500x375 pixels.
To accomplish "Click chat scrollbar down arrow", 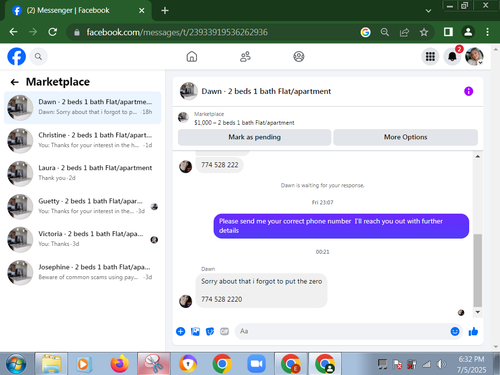I will click(478, 312).
